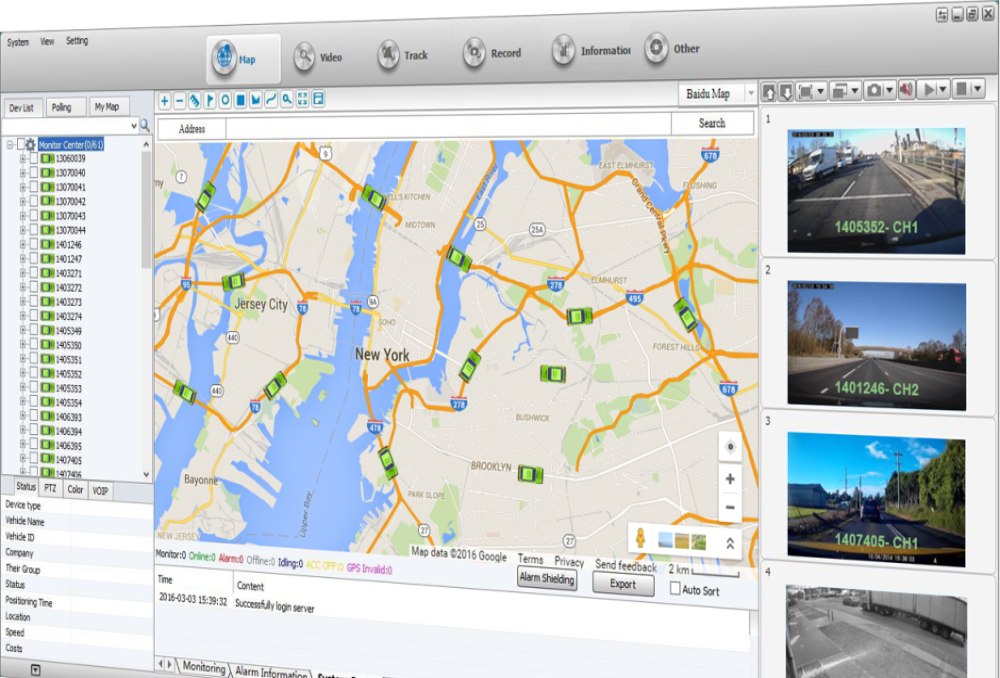1000x678 pixels.
Task: Tick the checkbox for device 1403272
Action: (34, 287)
